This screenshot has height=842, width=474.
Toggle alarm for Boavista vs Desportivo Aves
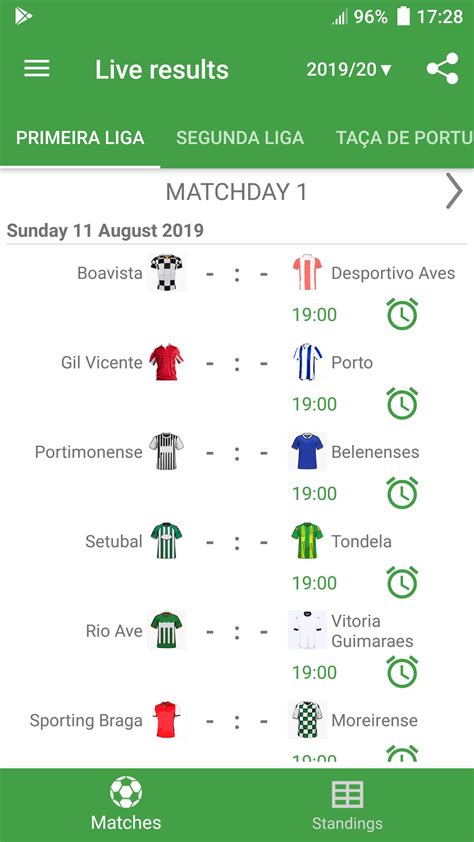403,314
